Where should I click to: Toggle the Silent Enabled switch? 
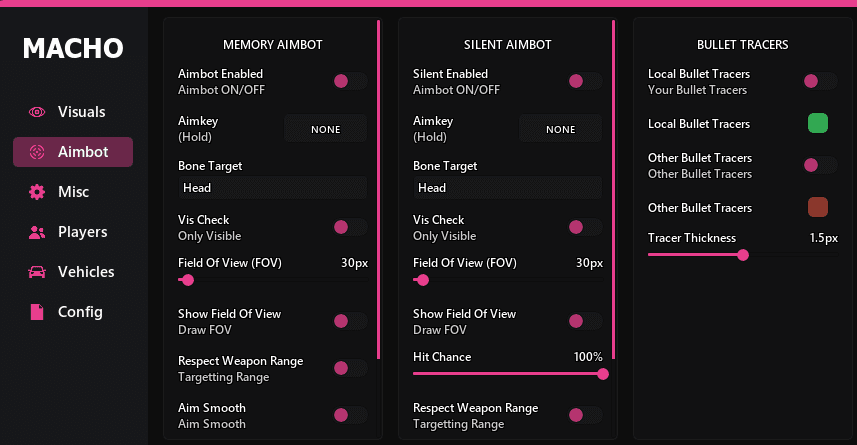tap(585, 81)
